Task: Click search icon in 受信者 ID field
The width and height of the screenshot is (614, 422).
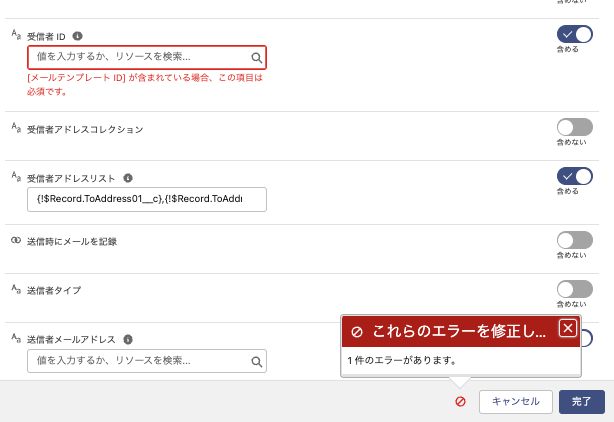Action: click(256, 58)
